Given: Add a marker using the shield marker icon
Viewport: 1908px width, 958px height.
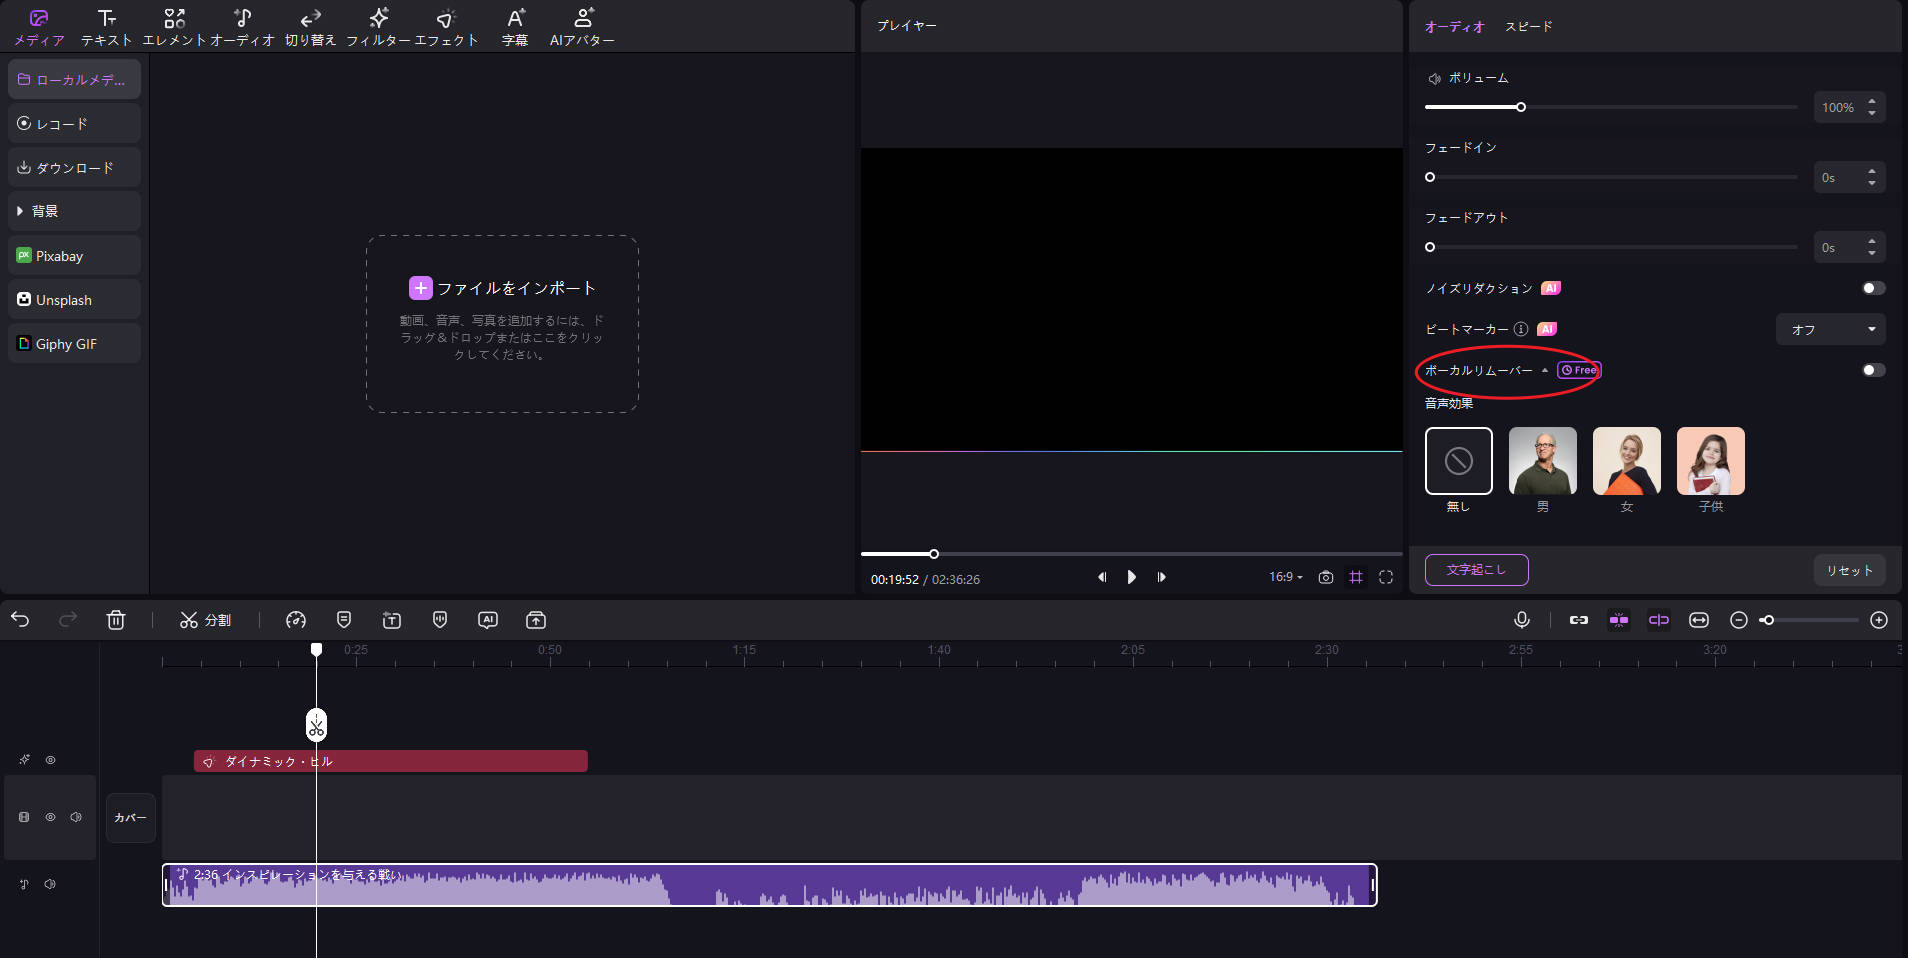Looking at the screenshot, I should [x=344, y=620].
